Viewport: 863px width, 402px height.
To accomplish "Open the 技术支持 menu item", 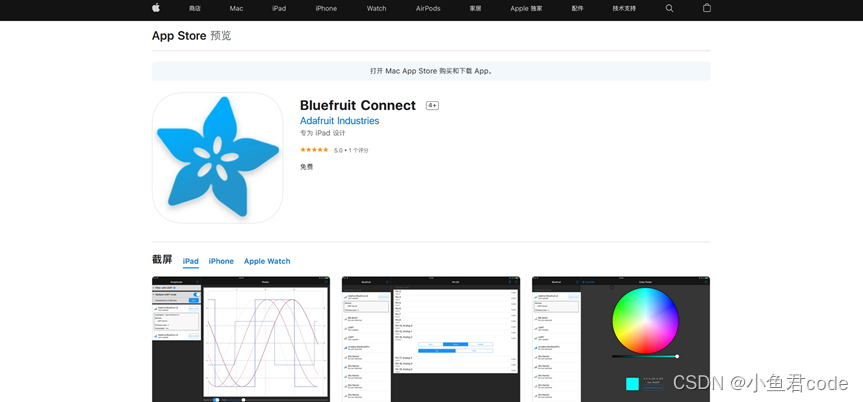I will pos(624,8).
